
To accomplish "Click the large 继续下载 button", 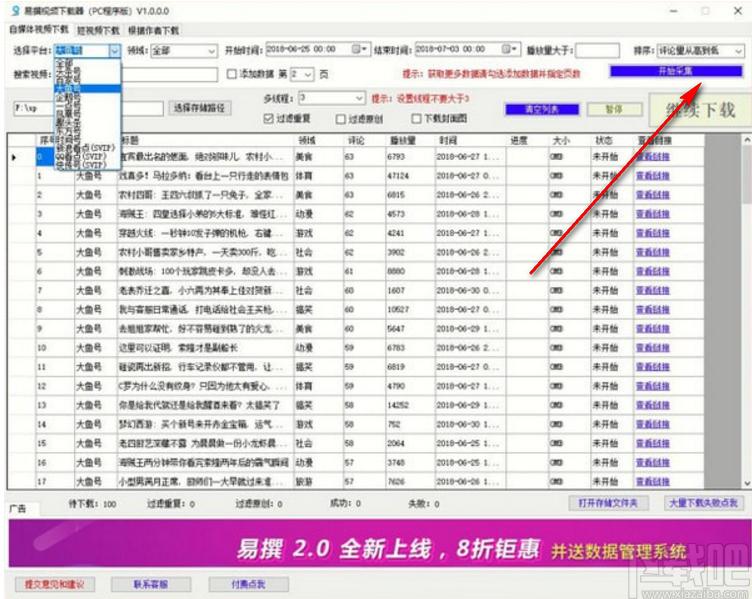I will [700, 110].
